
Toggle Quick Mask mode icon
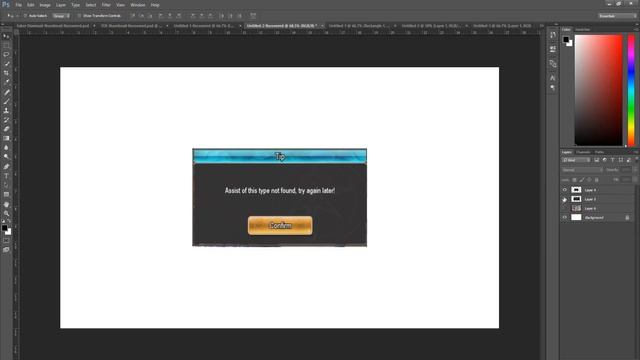tap(6, 241)
